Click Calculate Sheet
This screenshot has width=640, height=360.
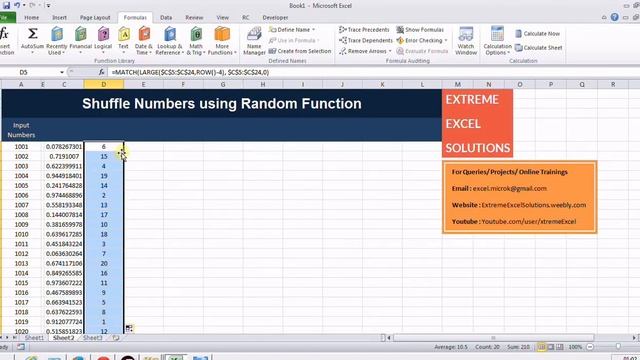(538, 48)
